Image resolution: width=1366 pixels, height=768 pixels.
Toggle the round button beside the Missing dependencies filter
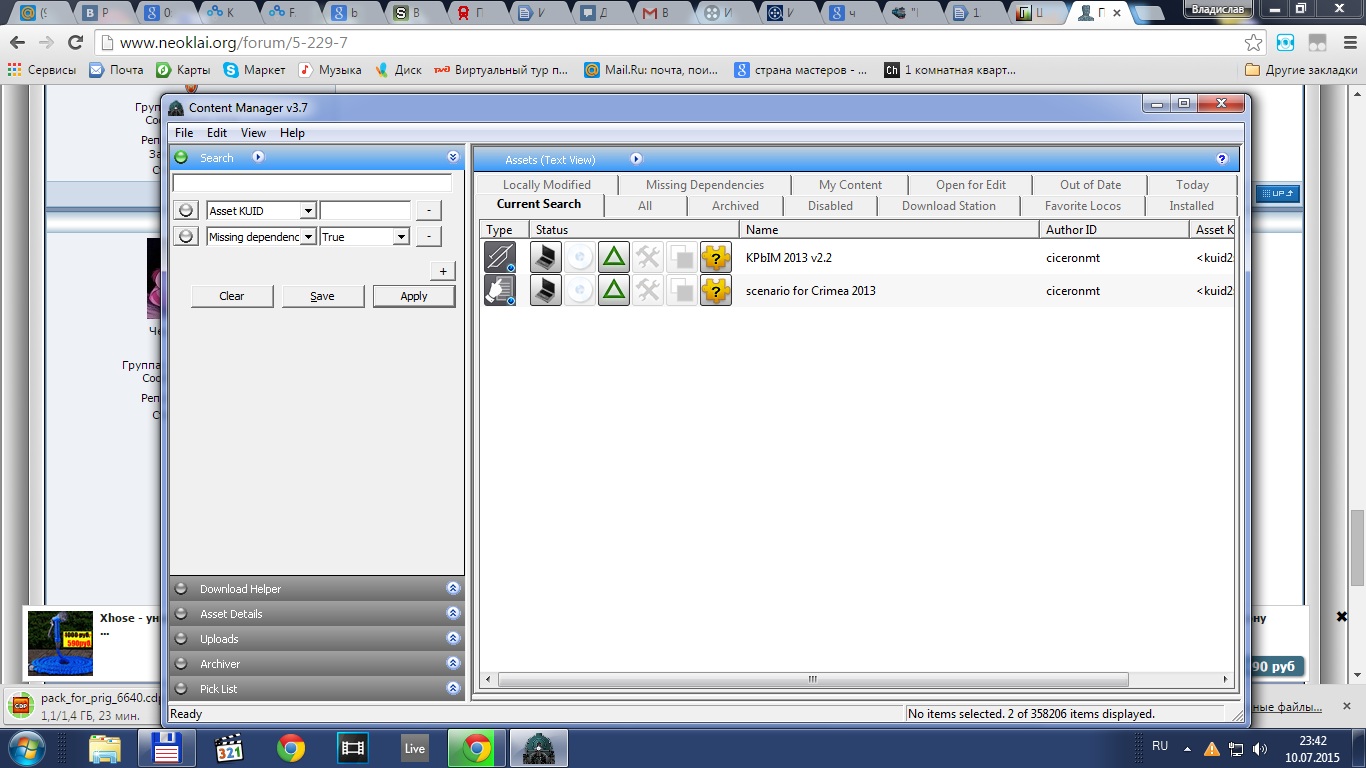tap(186, 237)
